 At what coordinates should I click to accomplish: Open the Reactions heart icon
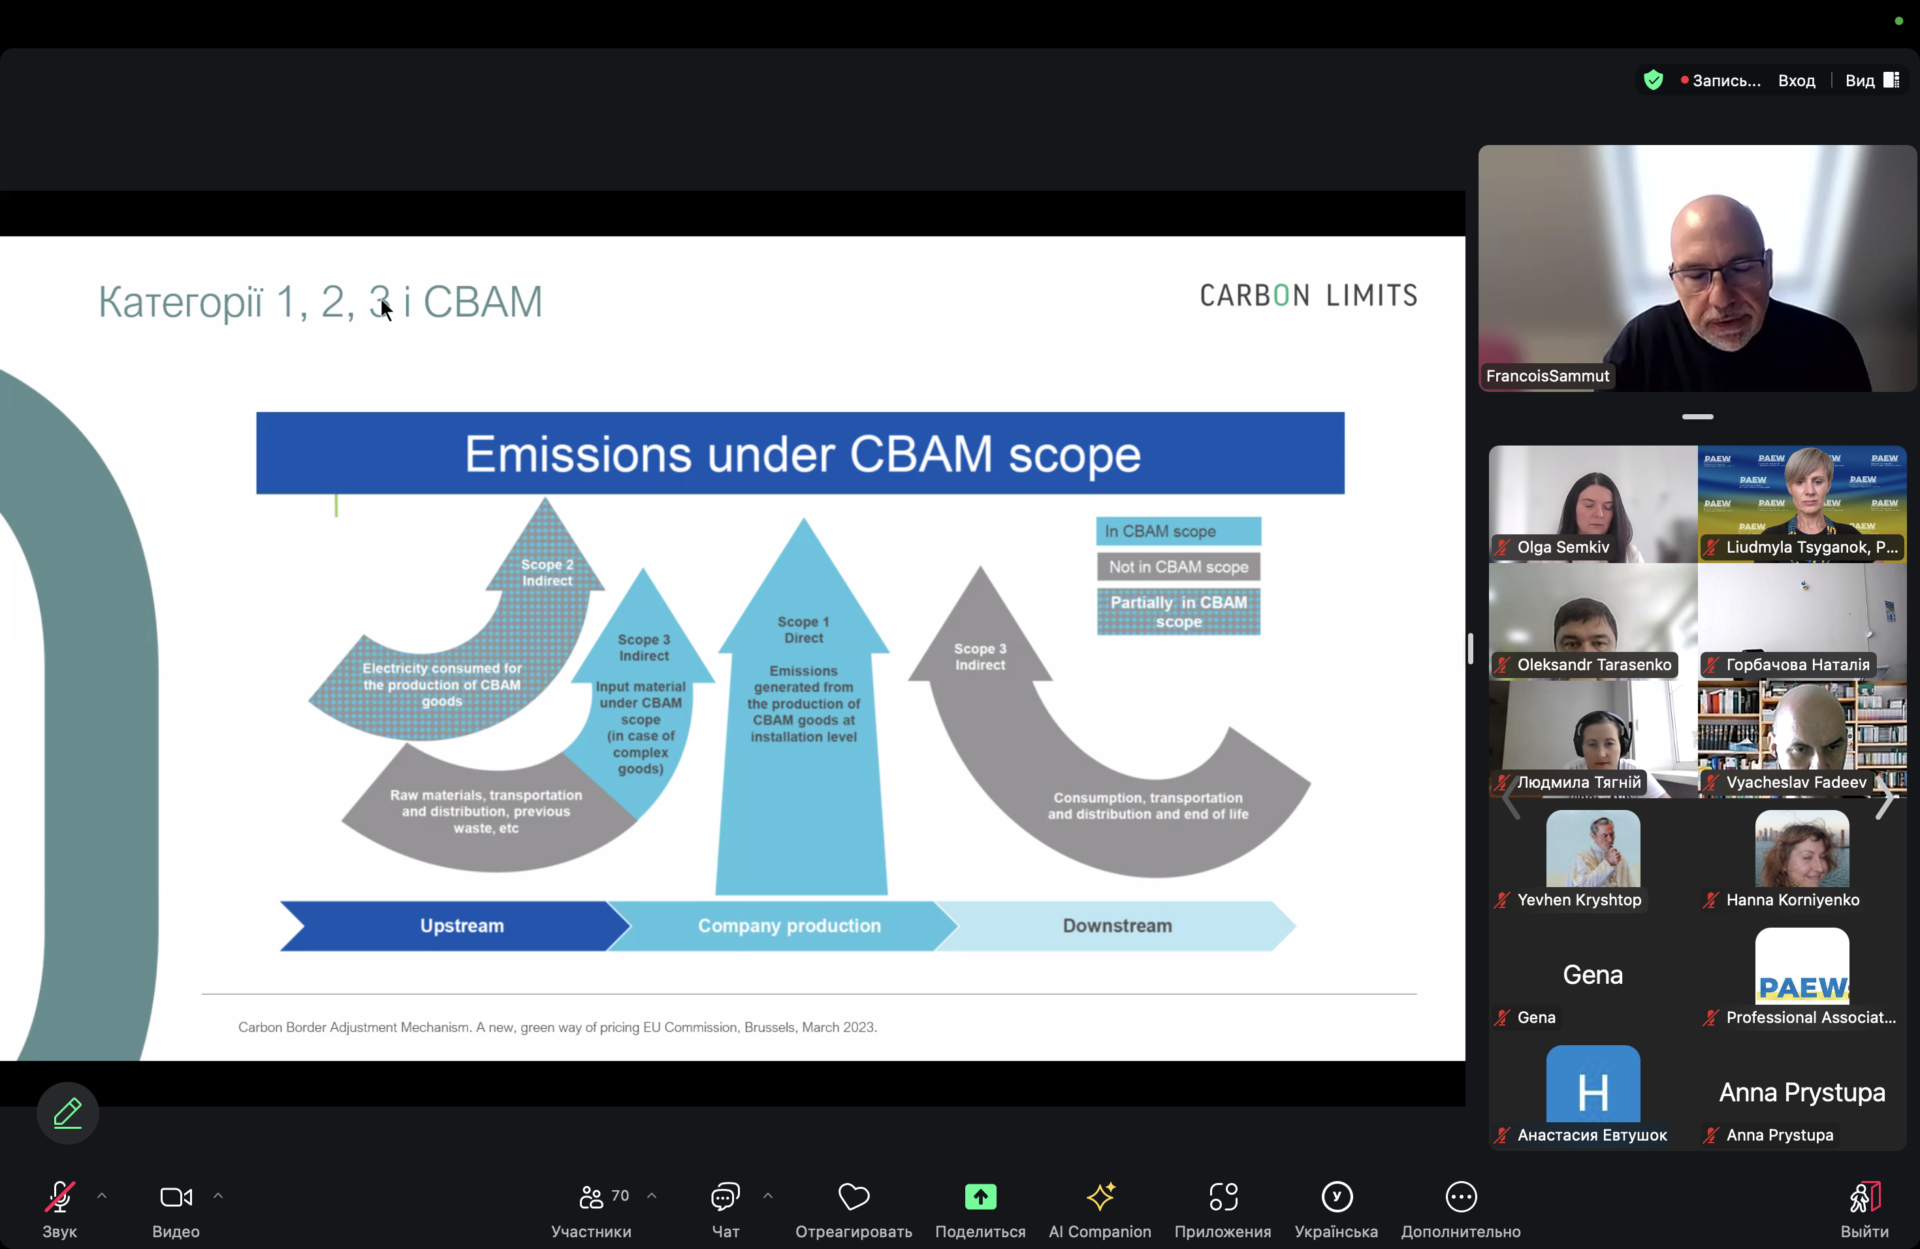tap(853, 1197)
